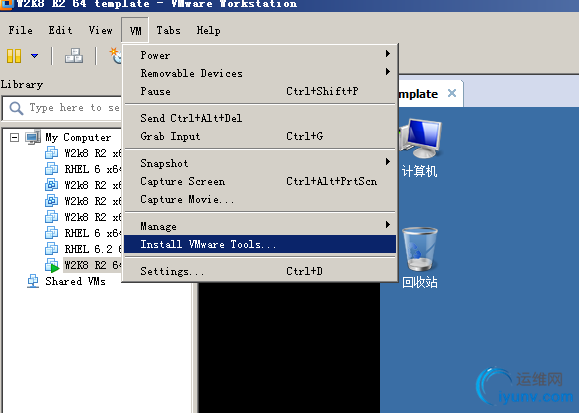Open the Tabs menu
The height and width of the screenshot is (413, 579).
pos(168,30)
